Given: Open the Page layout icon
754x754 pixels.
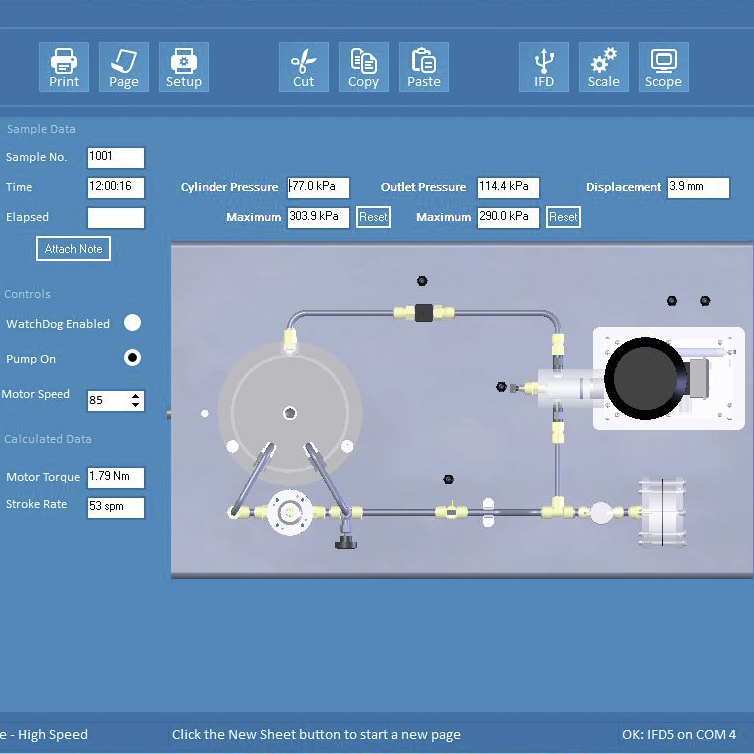Looking at the screenshot, I should (x=124, y=67).
